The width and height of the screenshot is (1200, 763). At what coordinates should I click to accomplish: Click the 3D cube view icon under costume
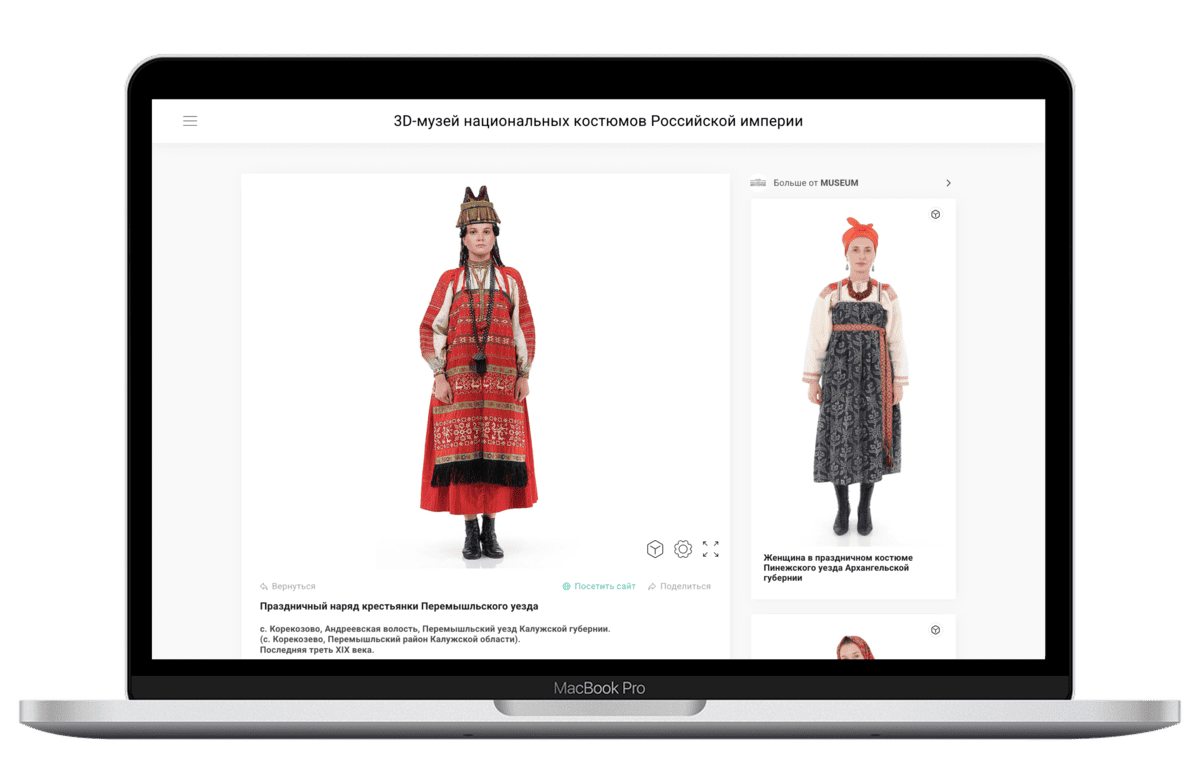(654, 549)
